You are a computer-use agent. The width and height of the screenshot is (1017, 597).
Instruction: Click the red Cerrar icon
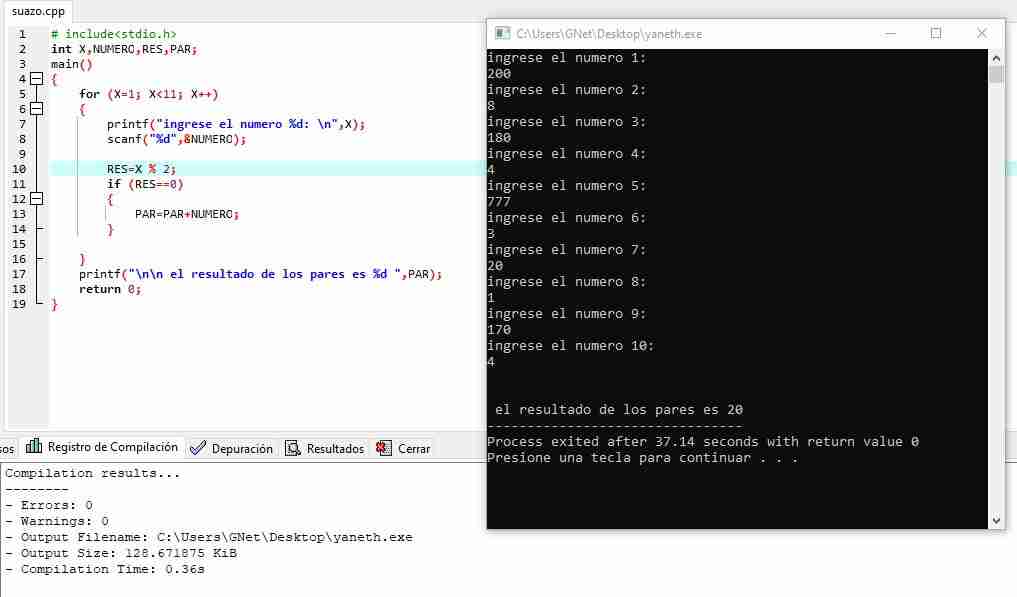384,448
